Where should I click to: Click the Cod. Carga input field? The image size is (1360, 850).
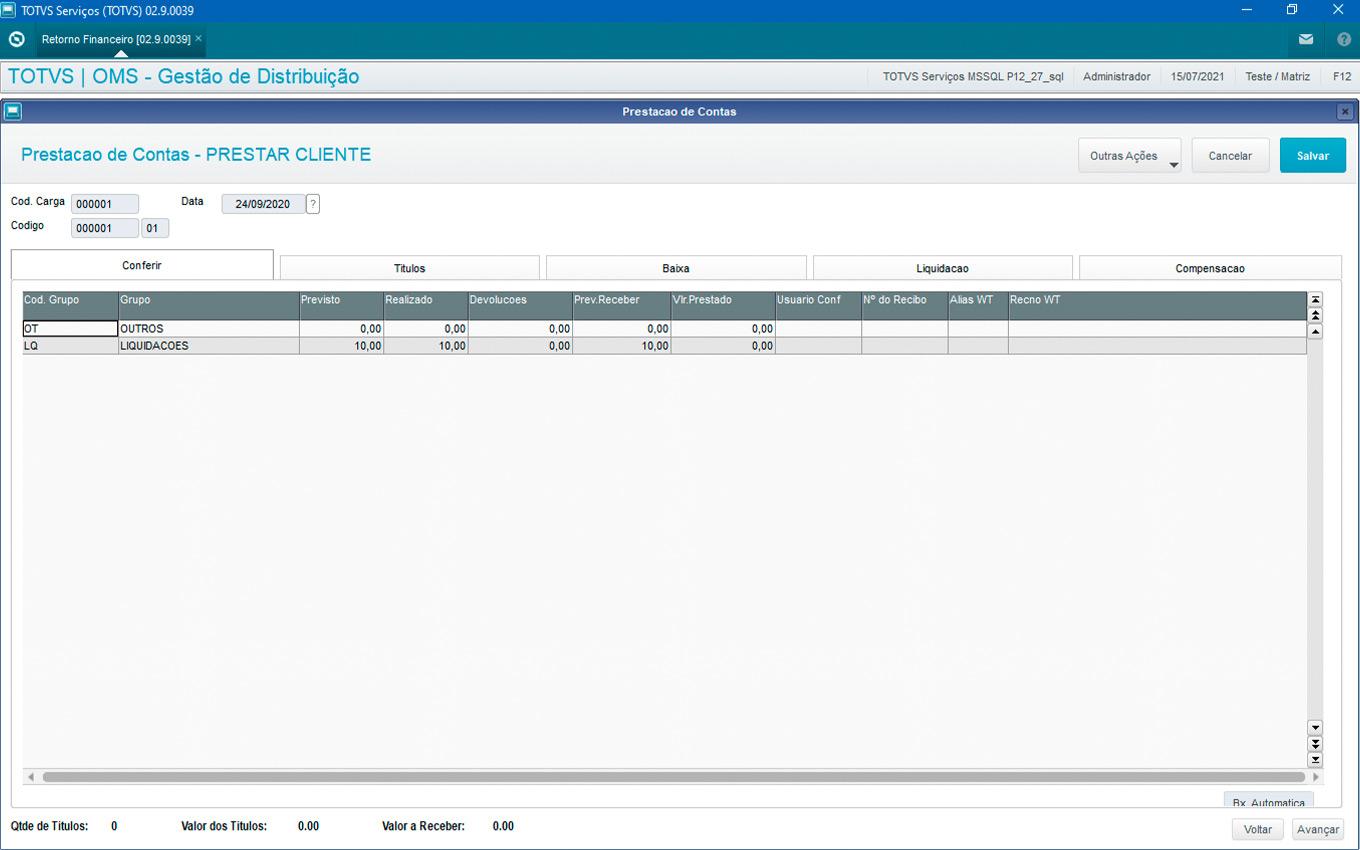coord(104,204)
